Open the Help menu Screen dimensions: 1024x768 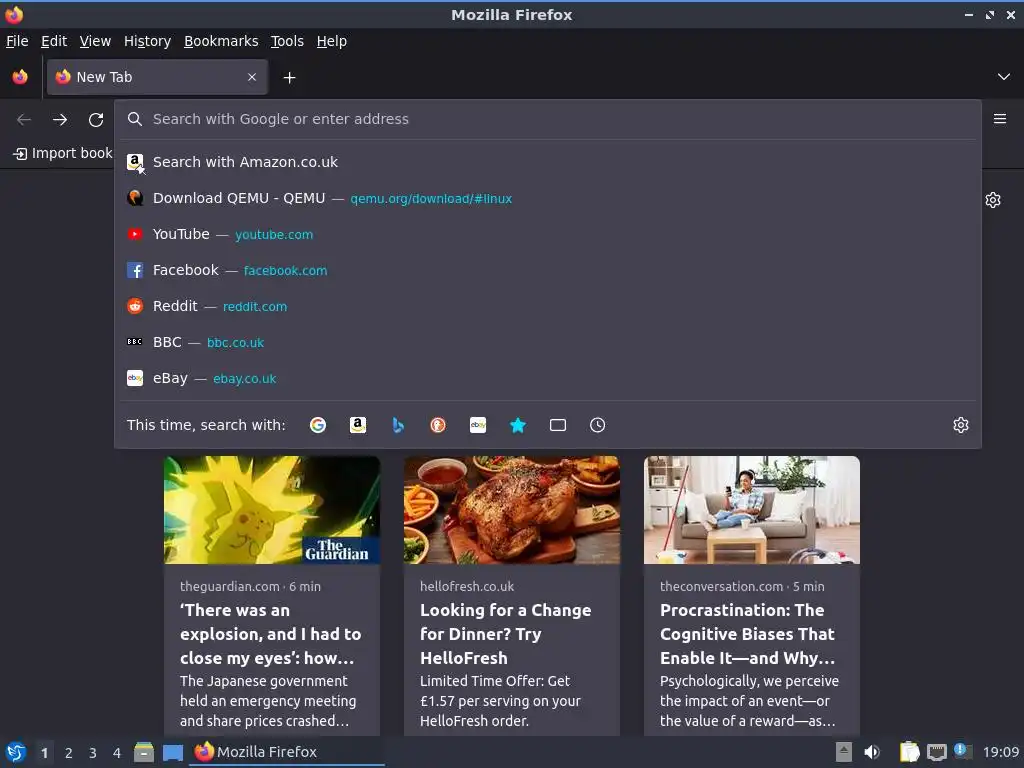coord(332,41)
